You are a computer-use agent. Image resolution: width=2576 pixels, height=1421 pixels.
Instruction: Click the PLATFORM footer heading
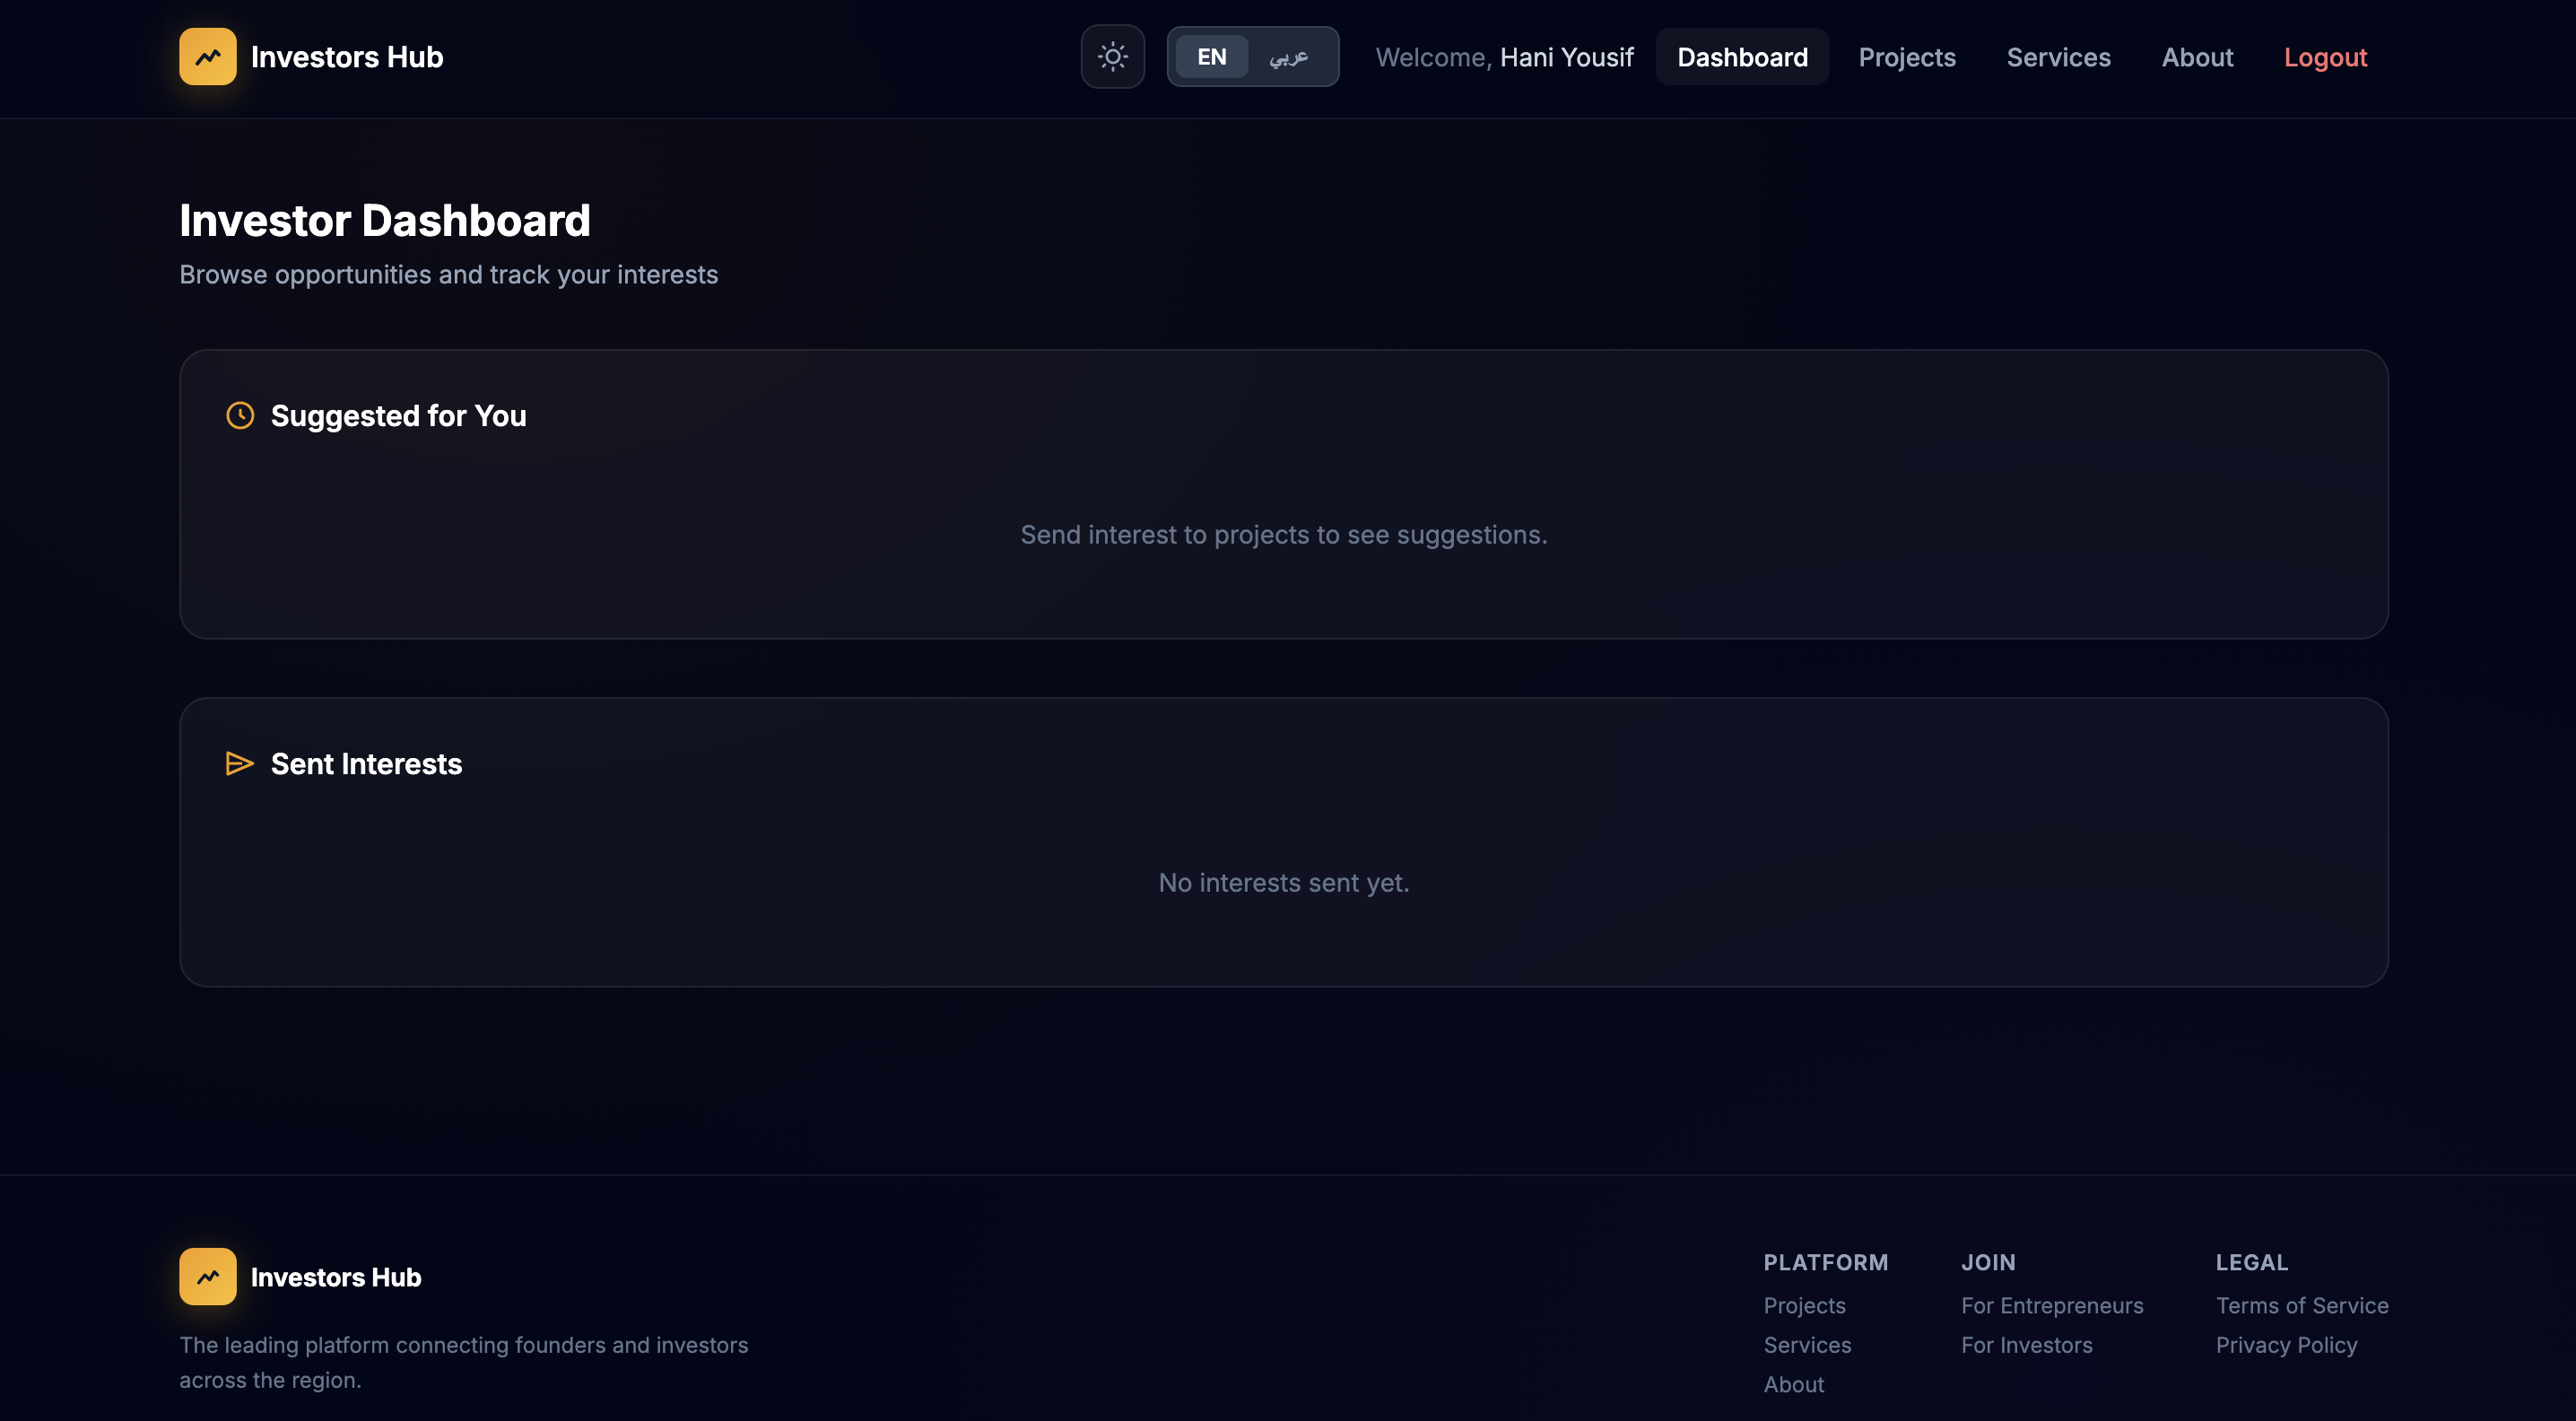tap(1826, 1262)
